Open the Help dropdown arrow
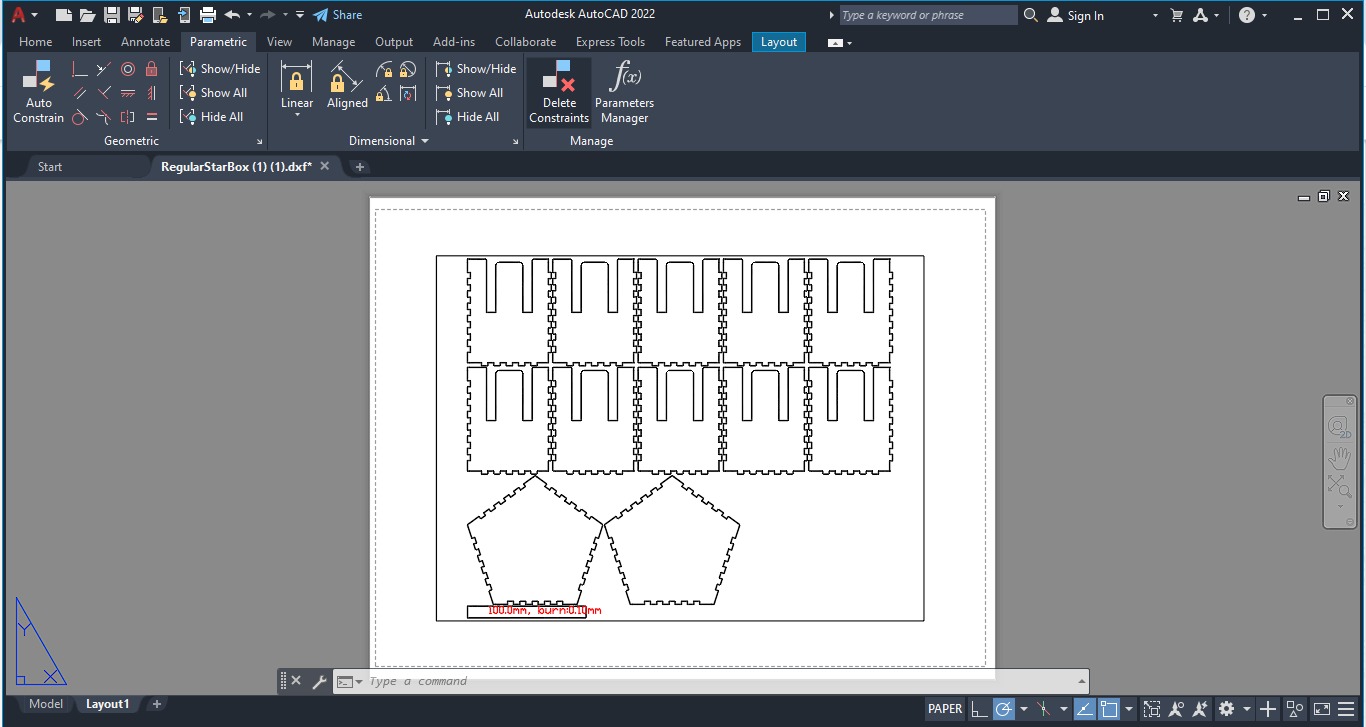 click(1264, 15)
